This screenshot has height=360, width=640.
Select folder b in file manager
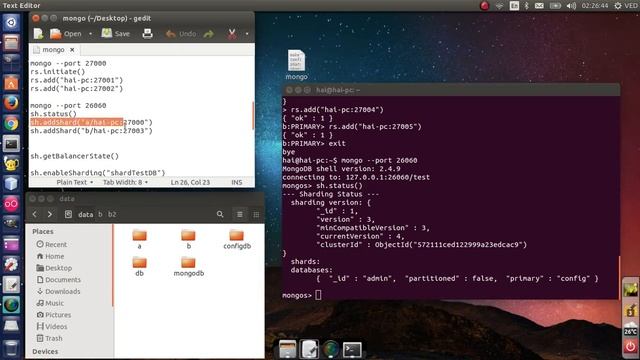click(188, 239)
